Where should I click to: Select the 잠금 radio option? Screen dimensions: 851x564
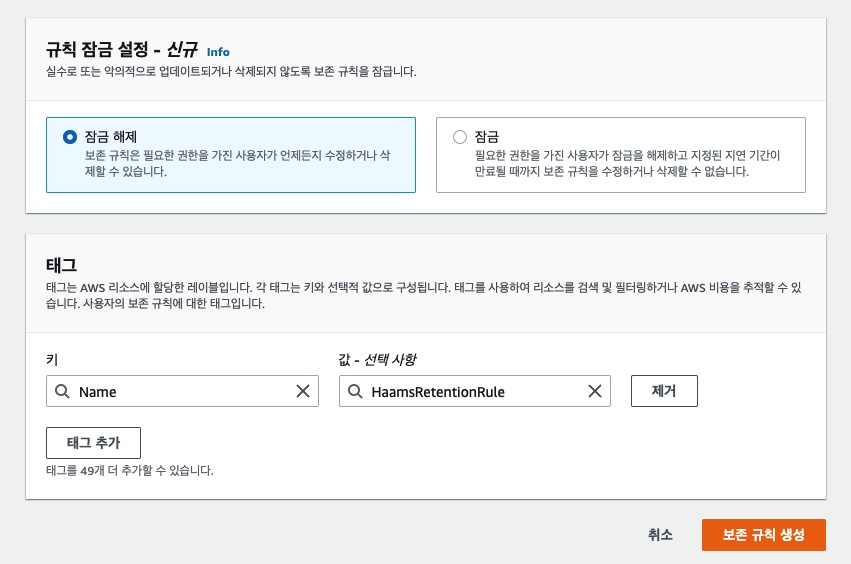[460, 137]
